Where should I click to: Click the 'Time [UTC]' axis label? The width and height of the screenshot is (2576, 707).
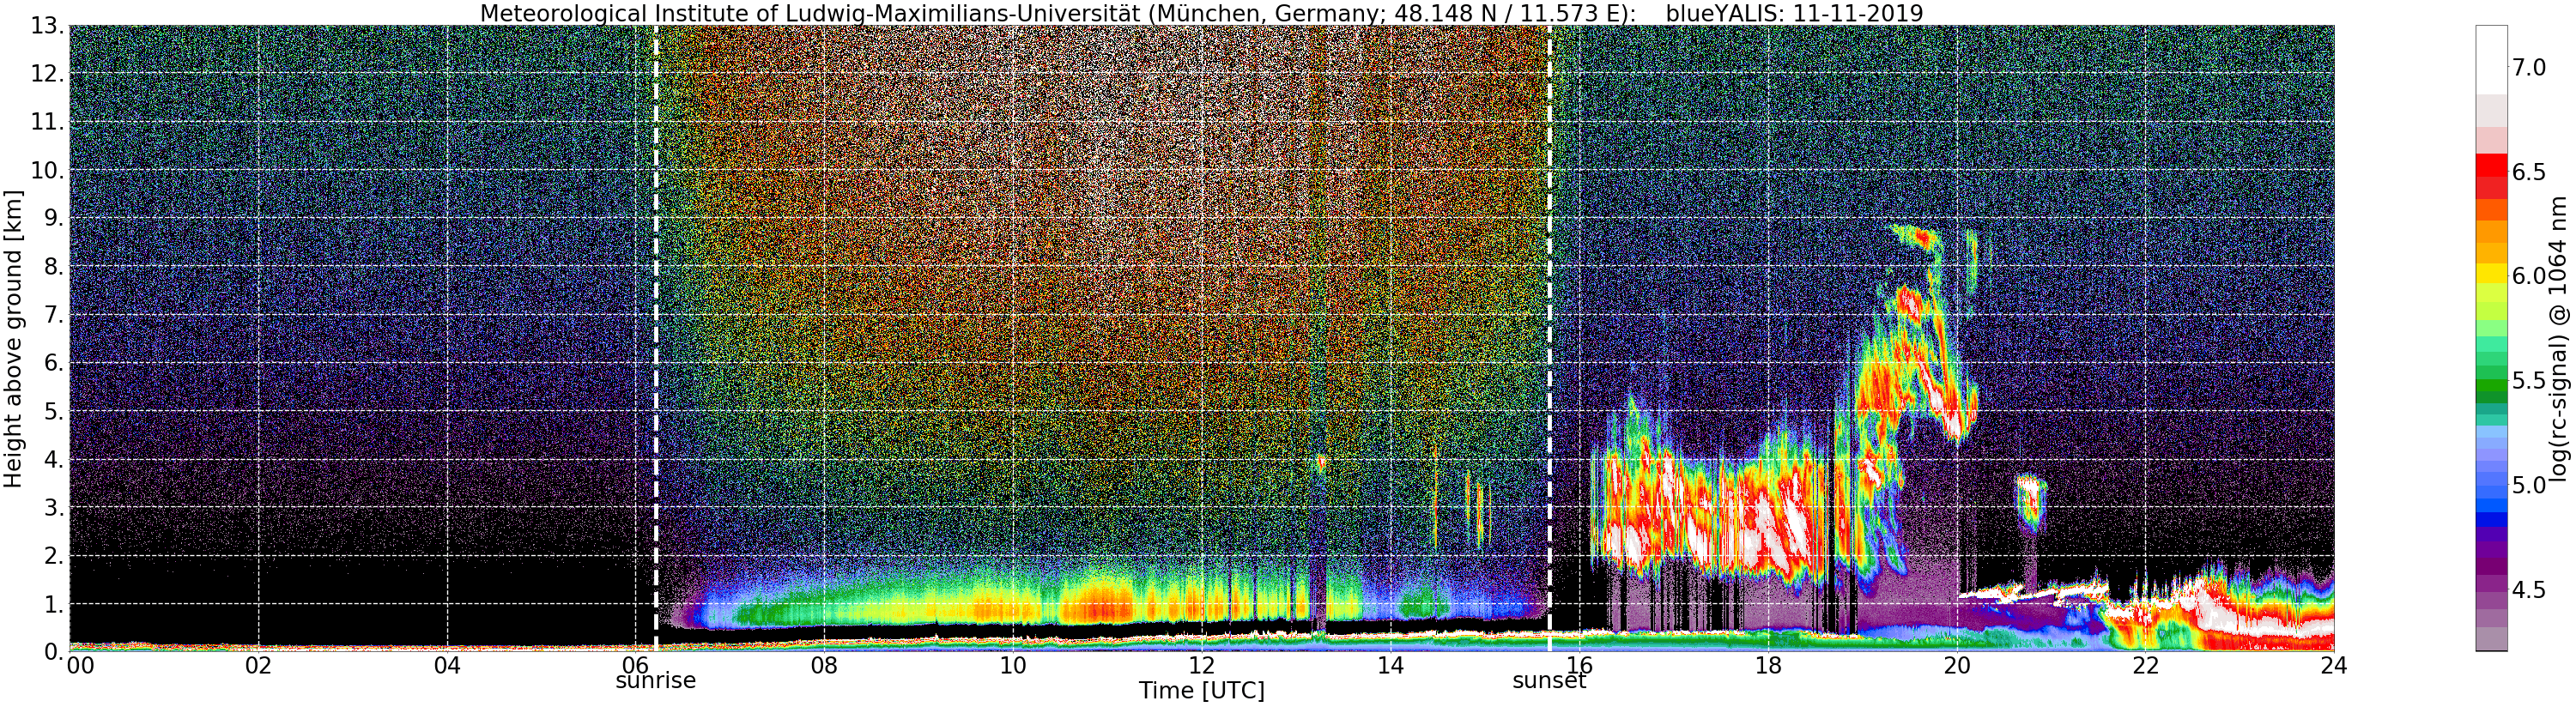click(x=1201, y=690)
